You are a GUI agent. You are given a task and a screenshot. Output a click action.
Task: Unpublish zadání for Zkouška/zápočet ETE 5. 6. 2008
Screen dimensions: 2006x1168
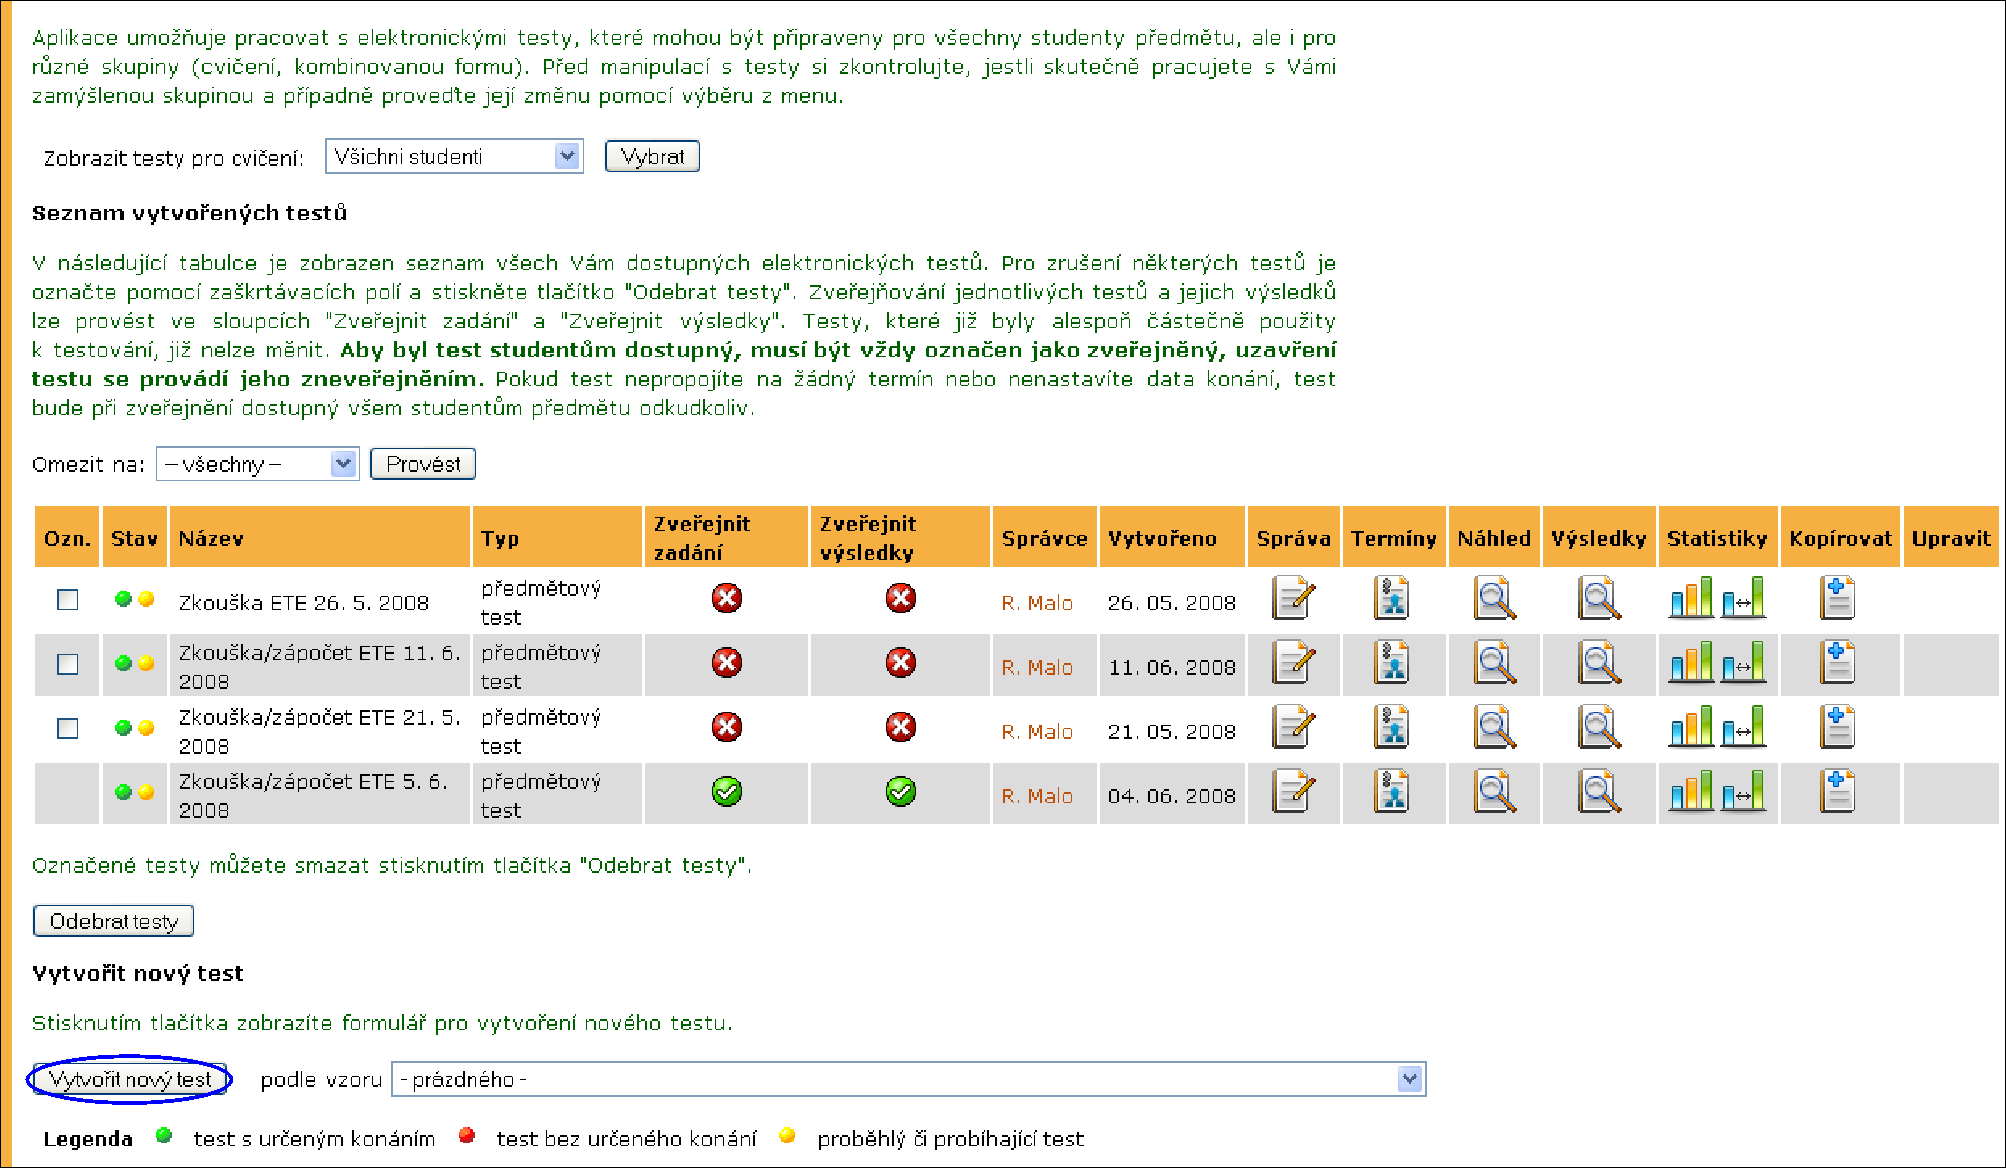pos(727,791)
